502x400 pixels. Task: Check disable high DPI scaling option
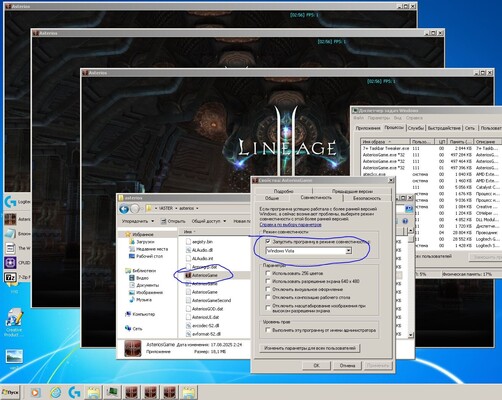tap(268, 308)
